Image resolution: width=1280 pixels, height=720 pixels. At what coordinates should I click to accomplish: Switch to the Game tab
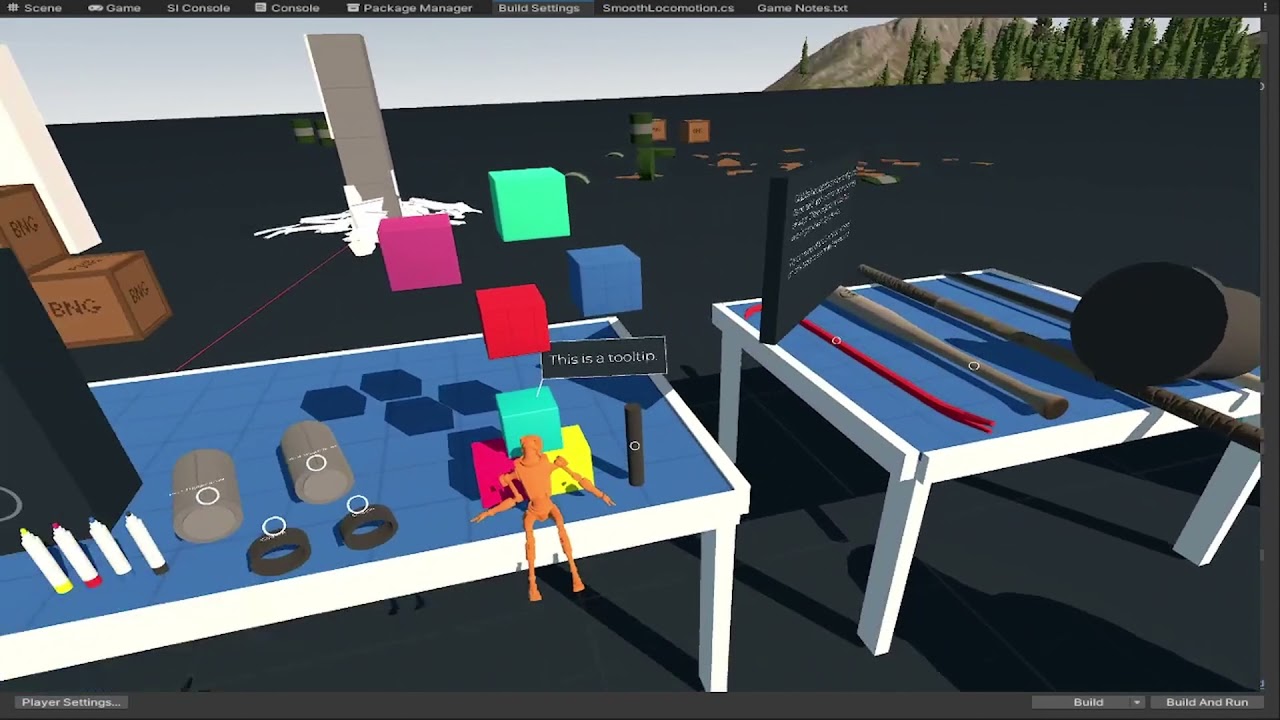tap(114, 8)
